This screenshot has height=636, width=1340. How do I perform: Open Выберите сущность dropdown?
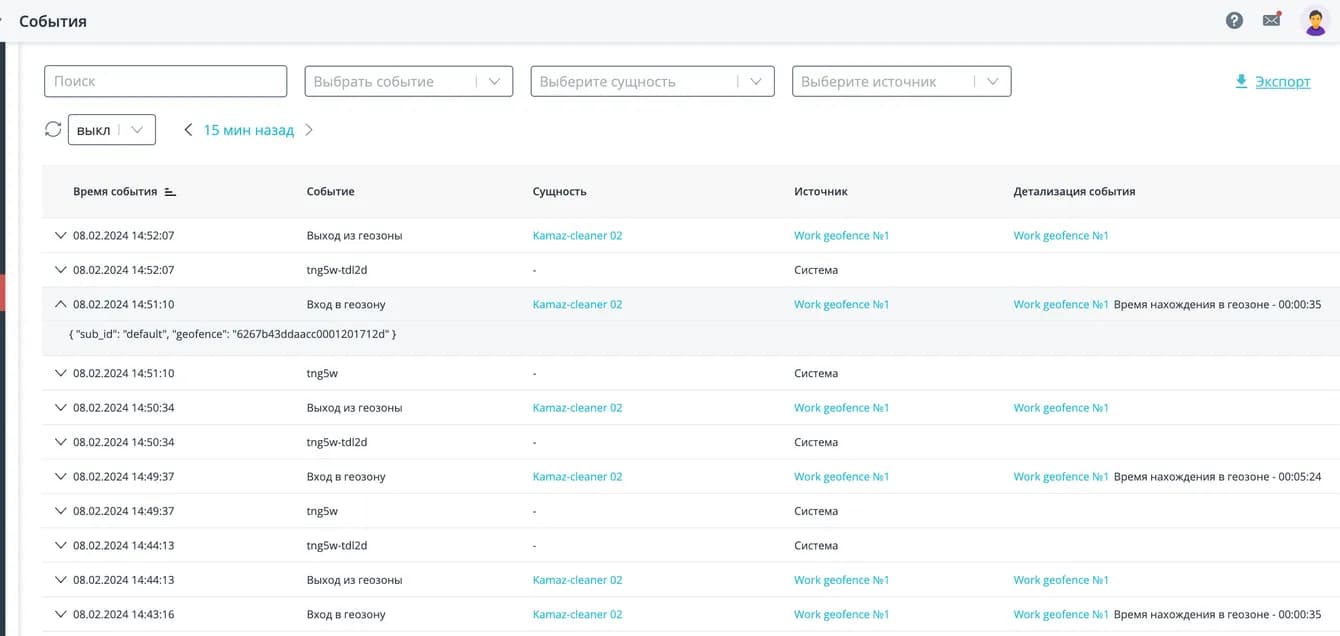[x=652, y=81]
